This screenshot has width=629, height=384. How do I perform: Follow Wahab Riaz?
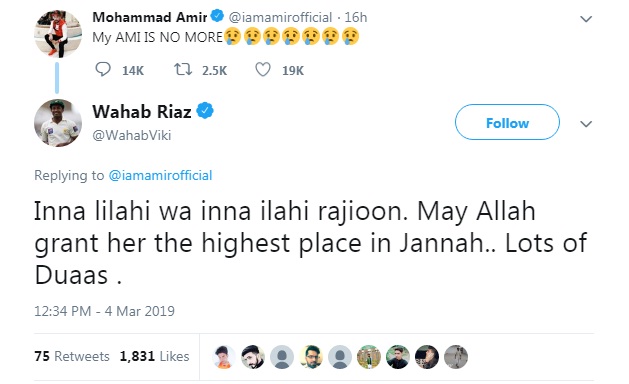click(507, 122)
